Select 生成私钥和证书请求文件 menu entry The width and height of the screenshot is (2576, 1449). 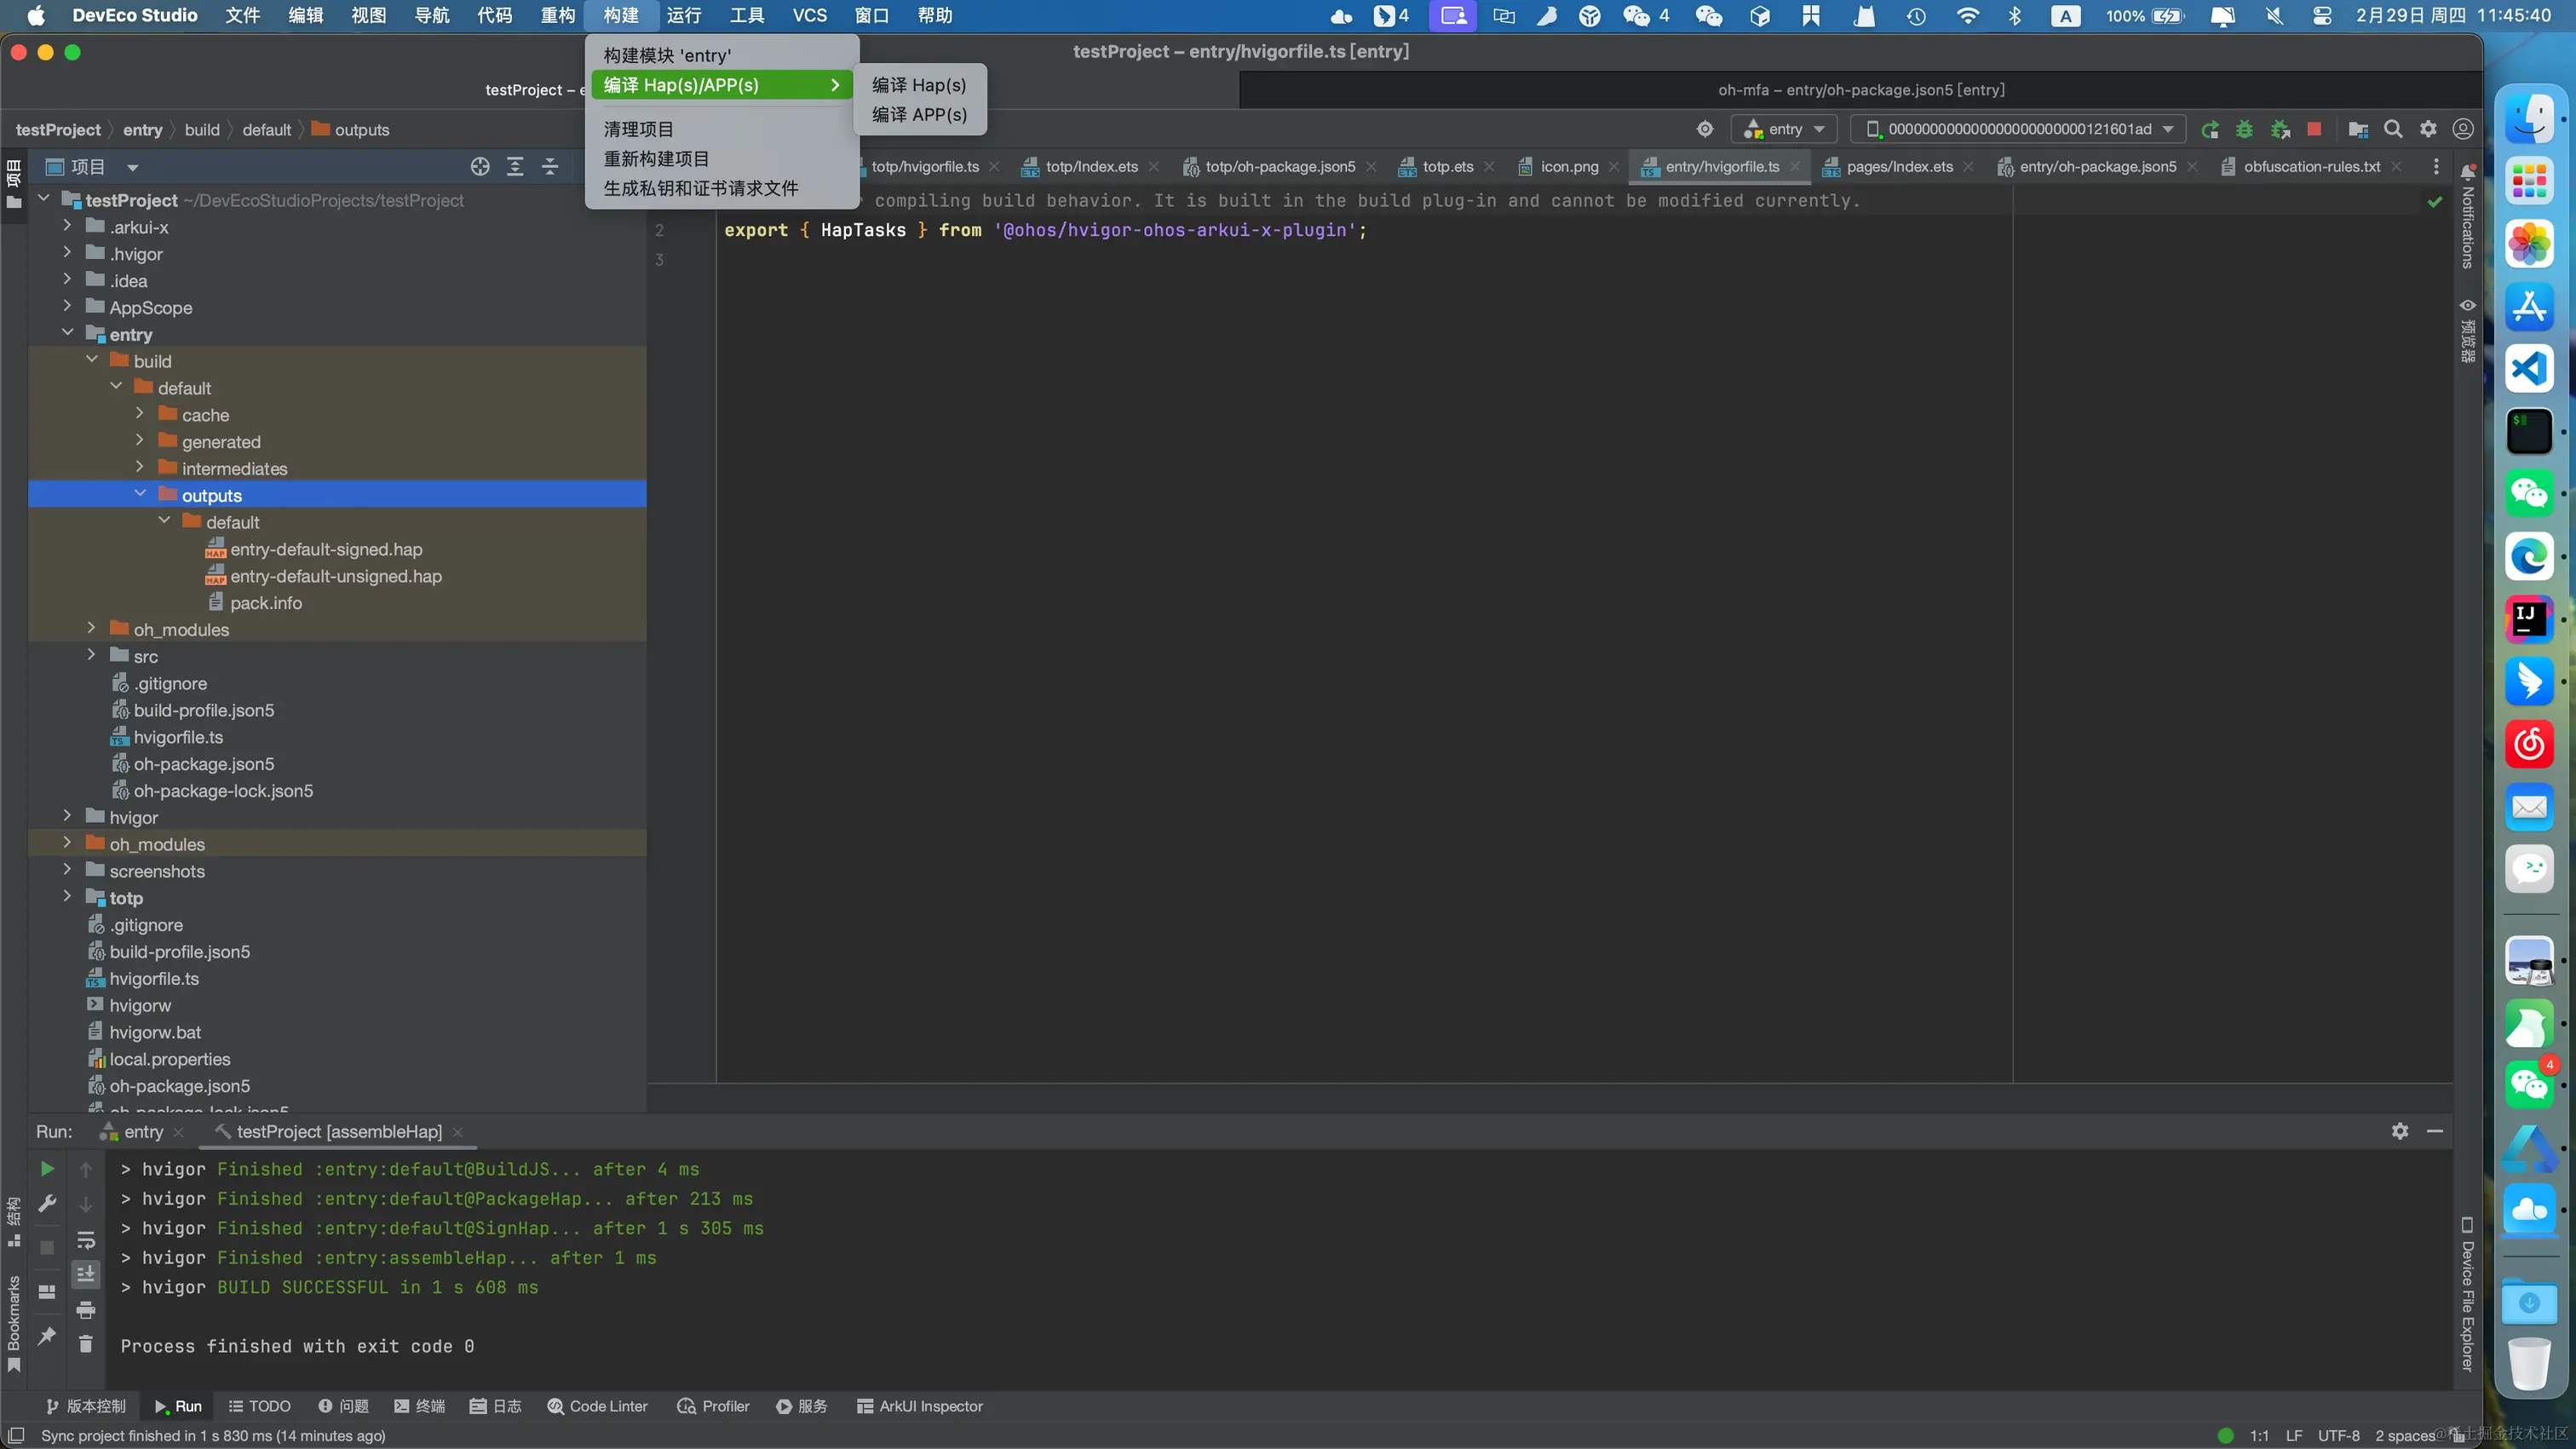(x=722, y=188)
